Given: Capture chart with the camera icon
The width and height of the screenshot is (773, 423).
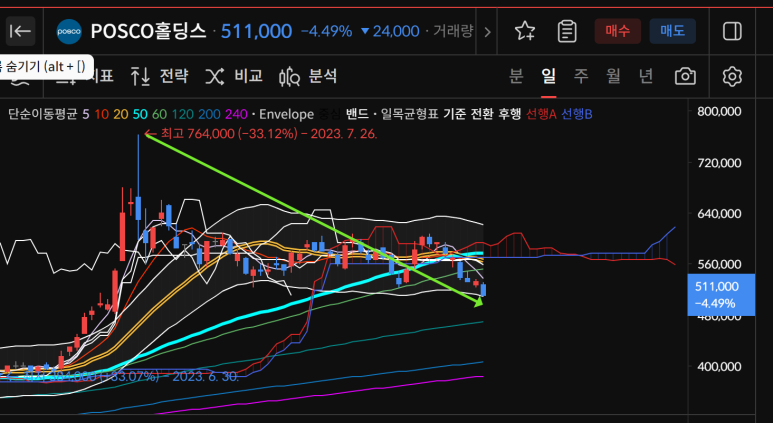Looking at the screenshot, I should (x=685, y=76).
